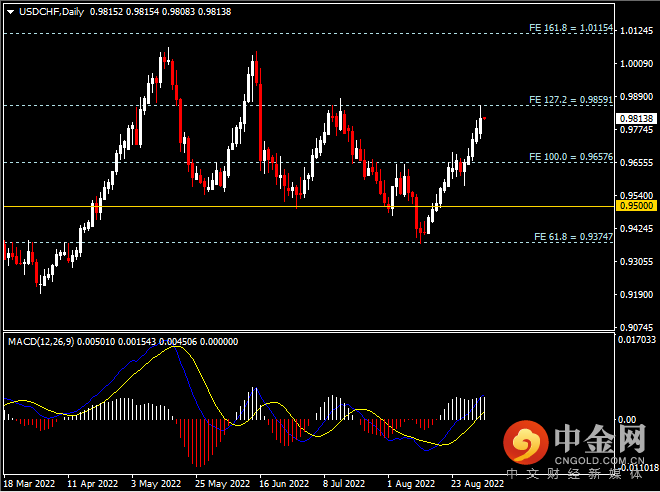This screenshot has height=492, width=660.
Task: Click the price axis label 1.01245
Action: point(636,31)
